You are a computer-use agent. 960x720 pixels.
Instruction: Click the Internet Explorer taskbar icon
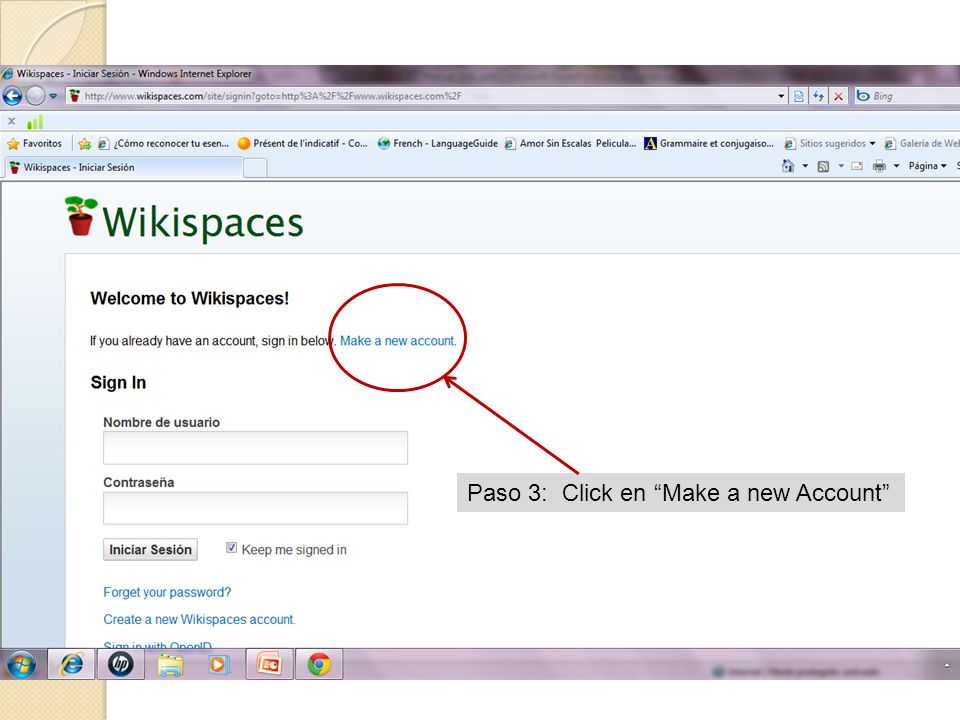click(72, 664)
